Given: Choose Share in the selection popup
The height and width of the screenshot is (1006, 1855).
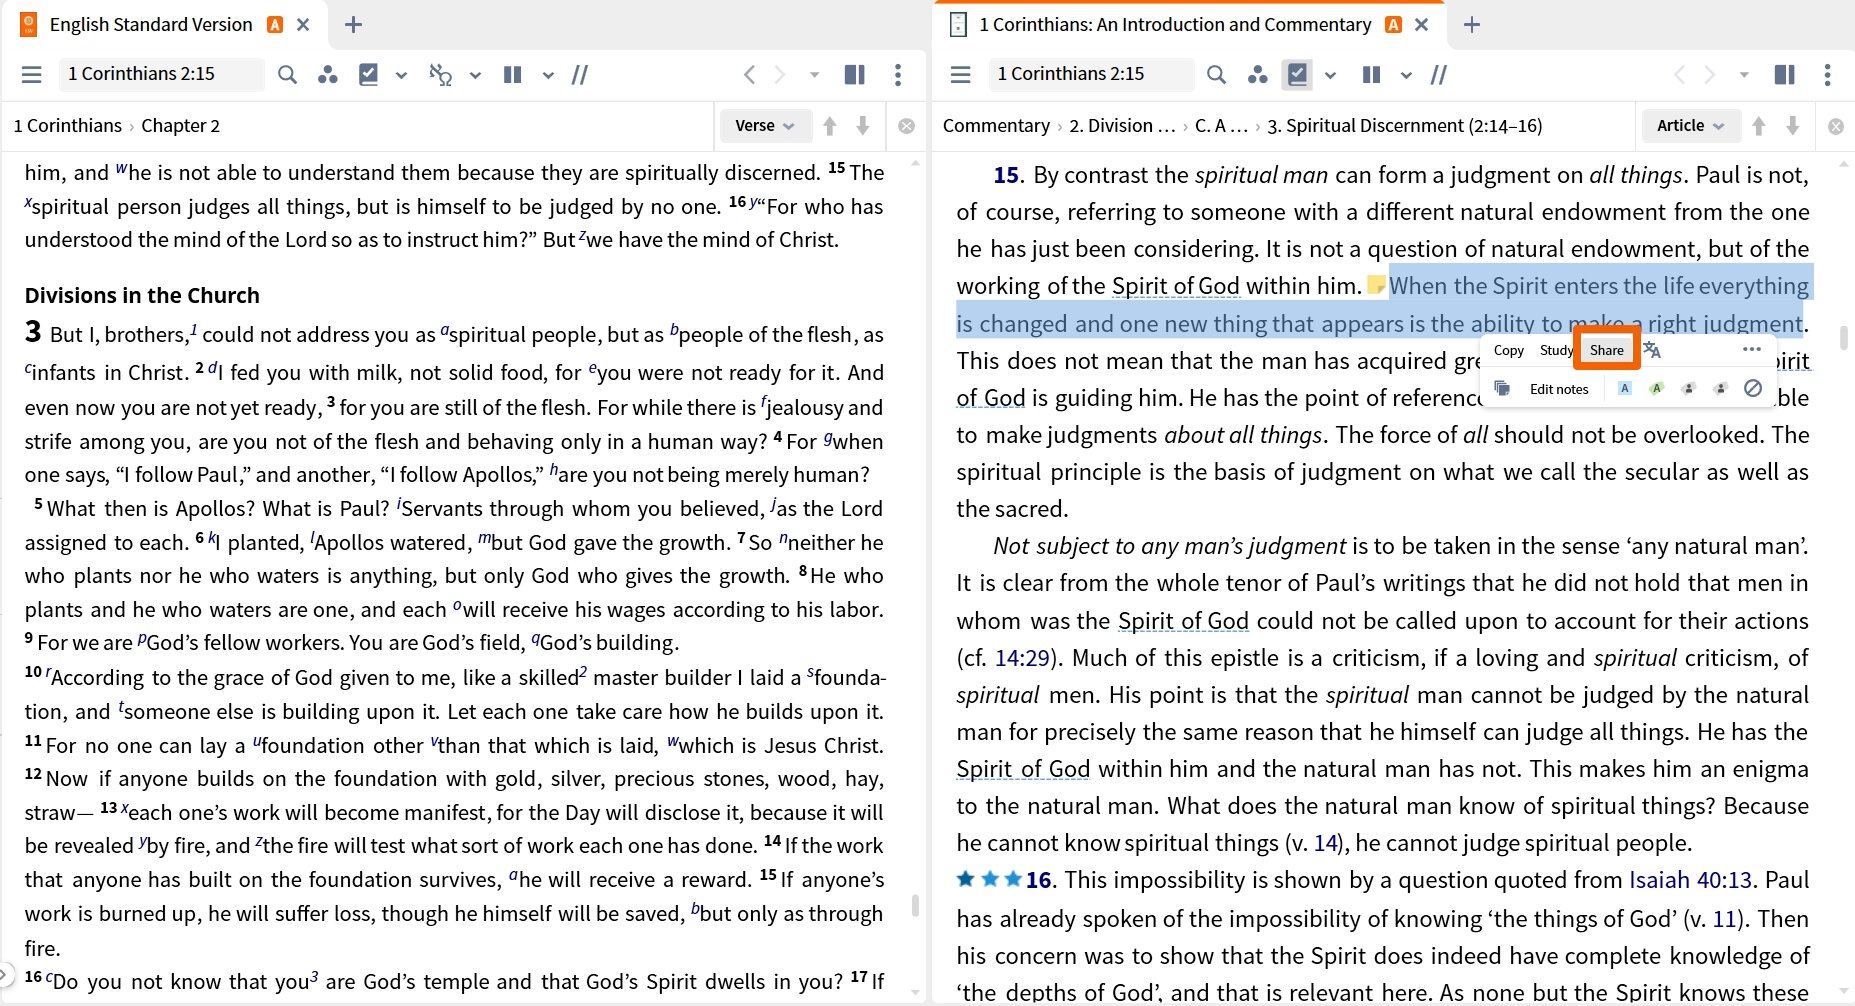Looking at the screenshot, I should (1607, 350).
